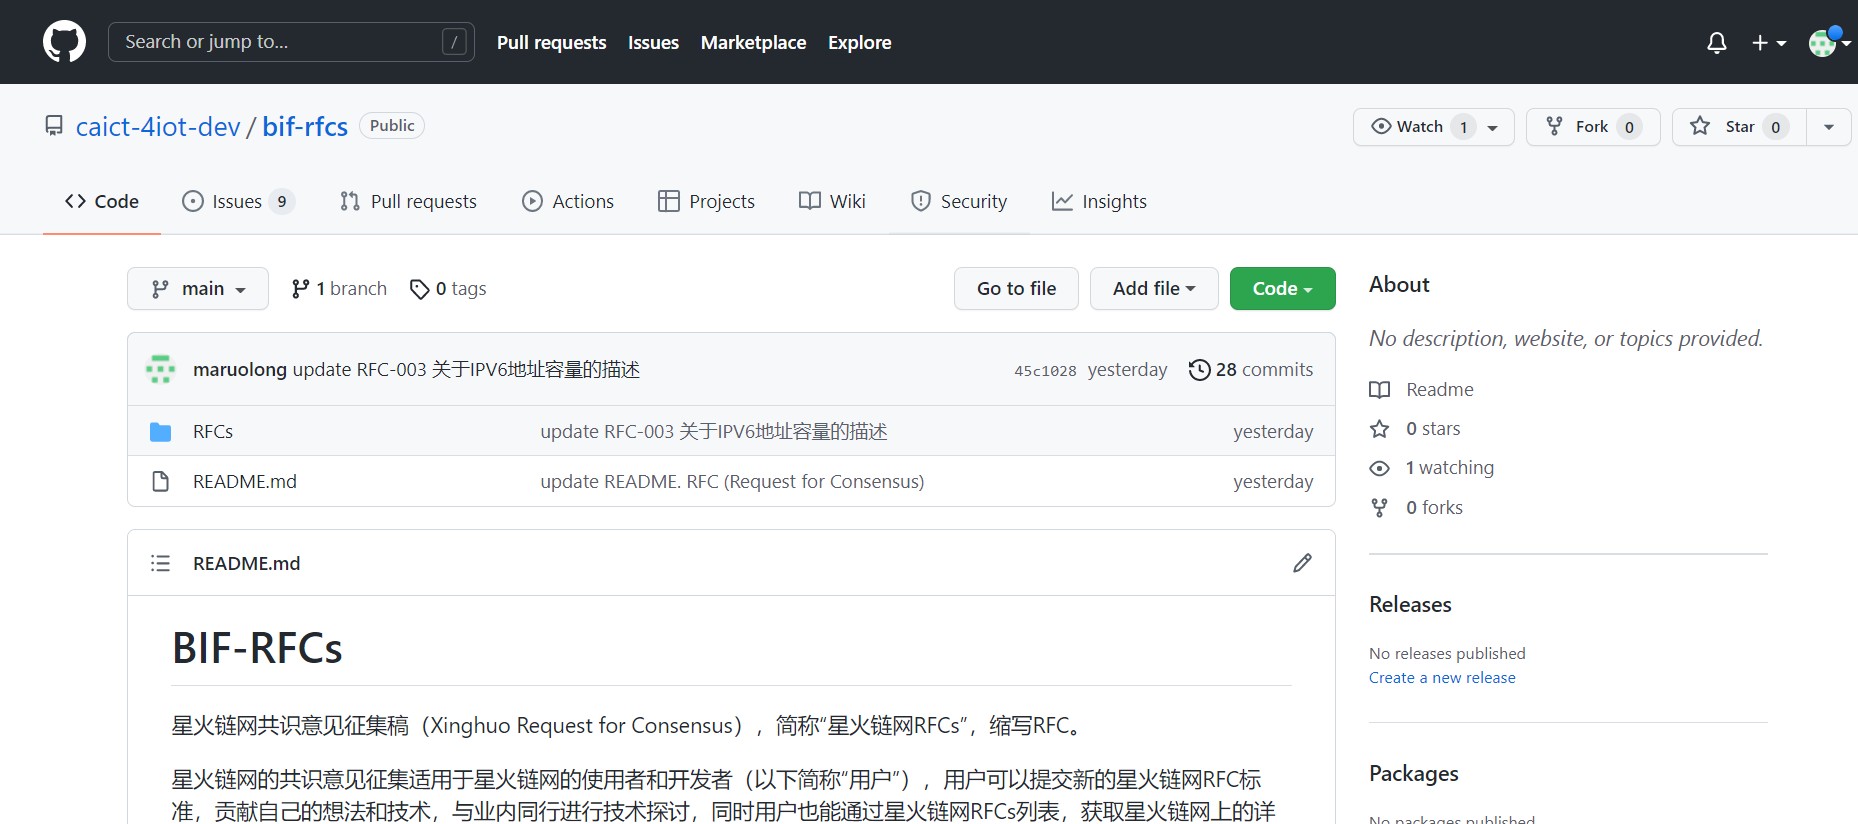Open the star lists dropdown arrow
The image size is (1858, 824).
pos(1828,127)
